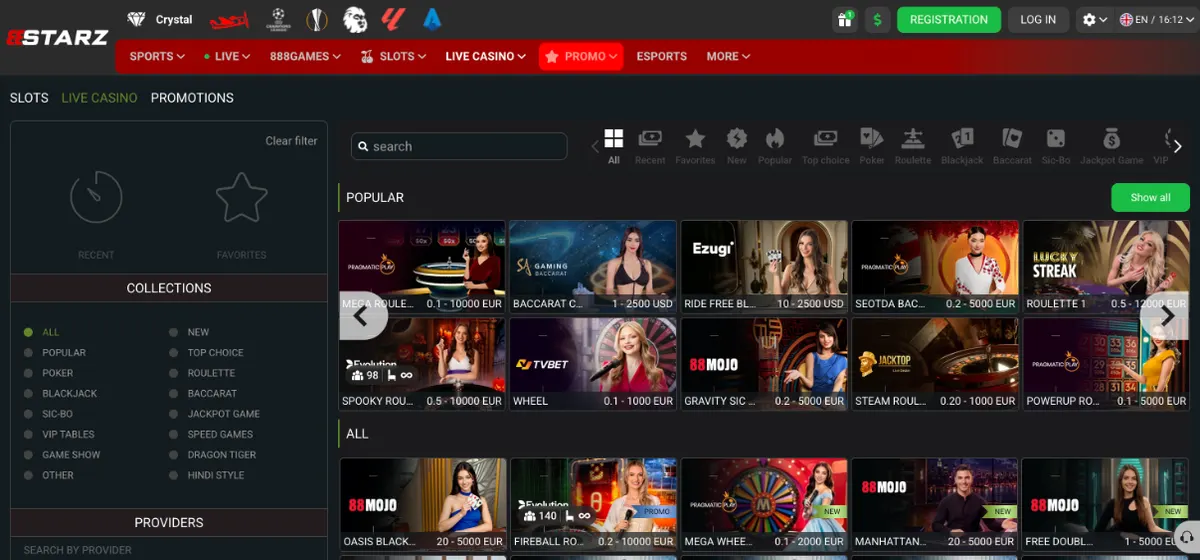Click the green gift bonus icon

[845, 20]
